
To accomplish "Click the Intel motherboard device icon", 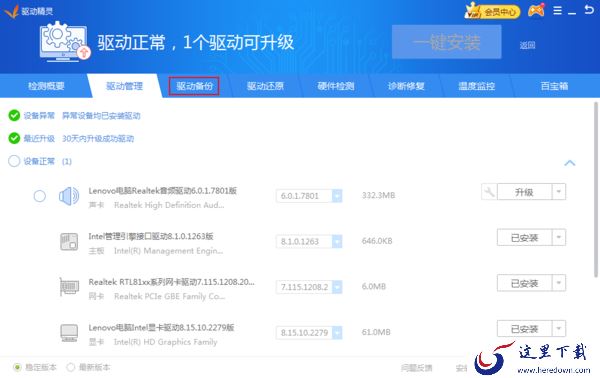I will (69, 242).
